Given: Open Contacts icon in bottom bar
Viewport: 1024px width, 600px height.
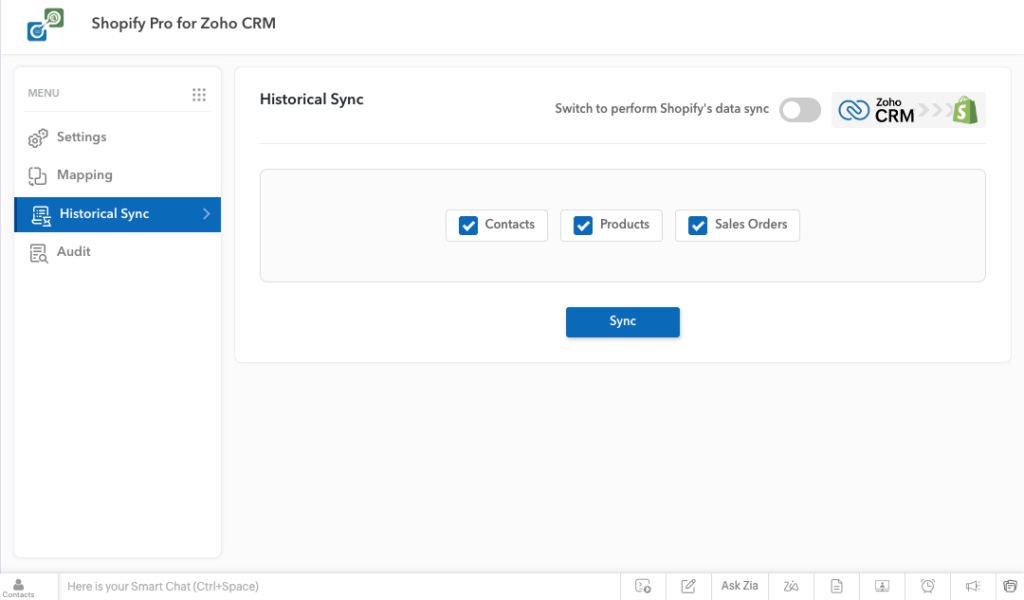Looking at the screenshot, I should [x=18, y=588].
